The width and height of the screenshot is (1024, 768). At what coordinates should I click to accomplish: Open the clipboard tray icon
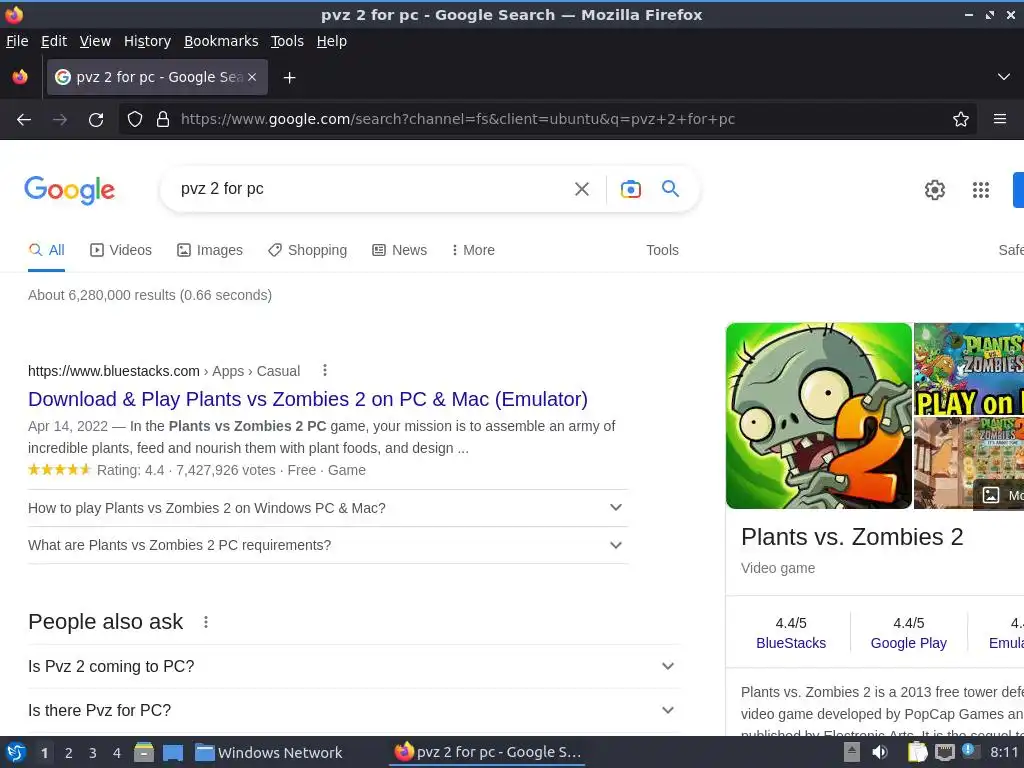(x=917, y=752)
